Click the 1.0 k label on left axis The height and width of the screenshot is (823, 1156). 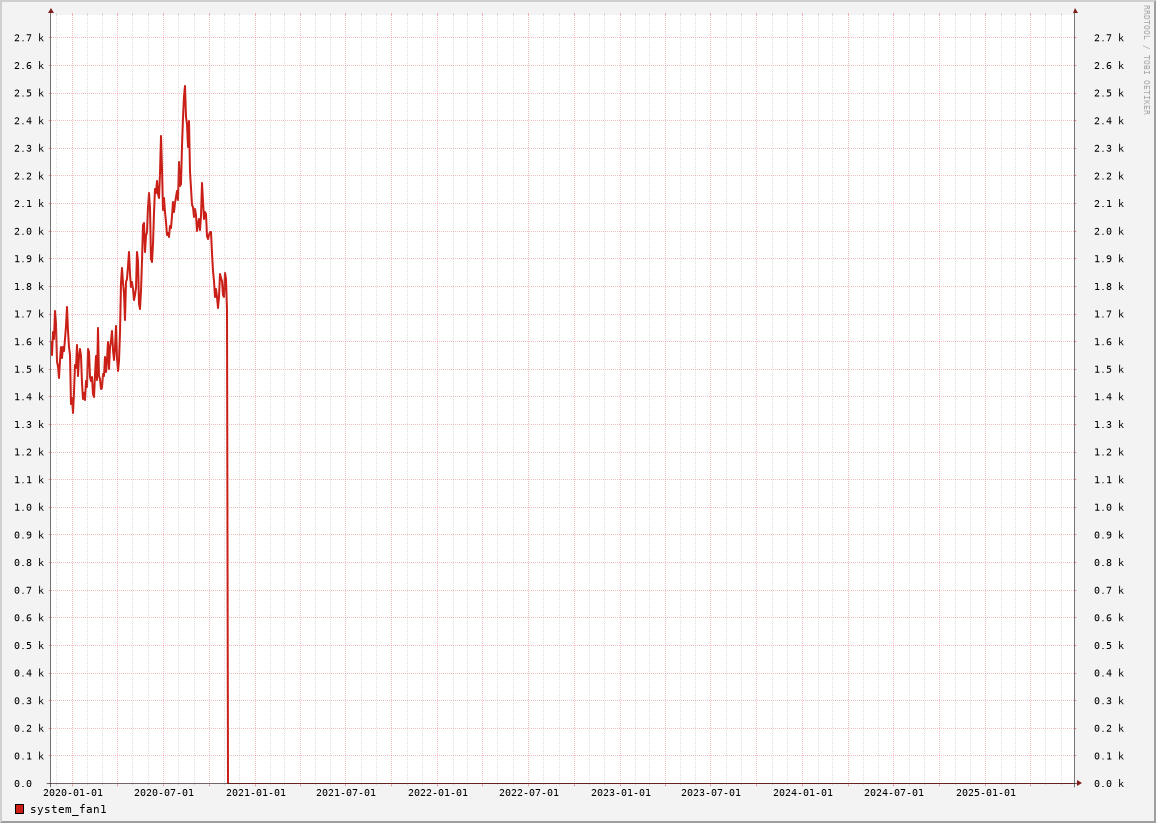coord(29,507)
